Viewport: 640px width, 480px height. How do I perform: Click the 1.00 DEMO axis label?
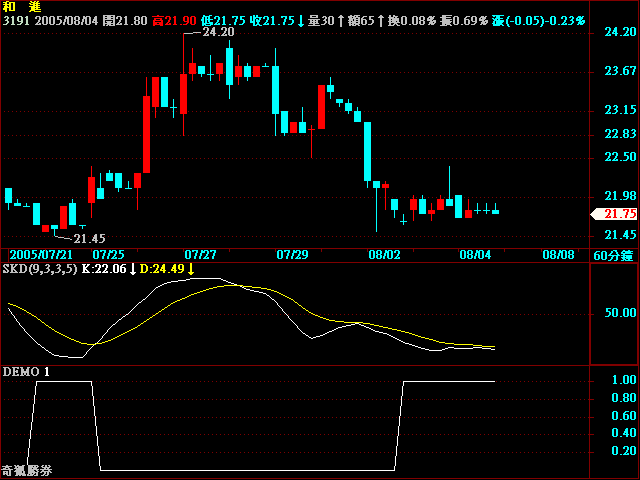click(624, 380)
